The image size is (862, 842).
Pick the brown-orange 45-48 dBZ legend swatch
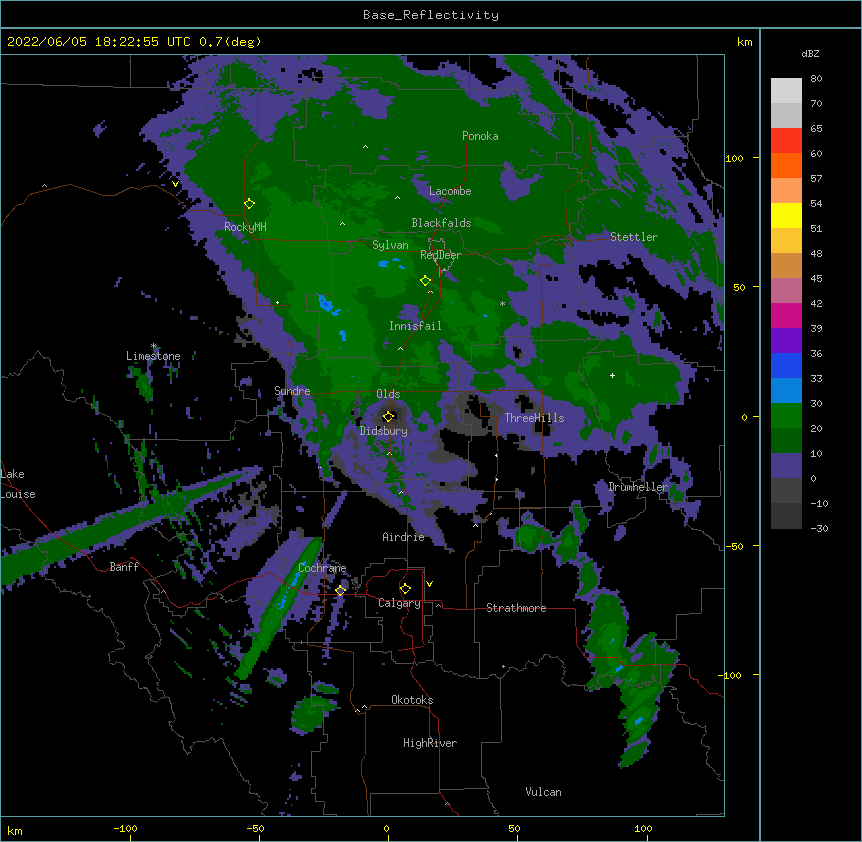click(786, 265)
